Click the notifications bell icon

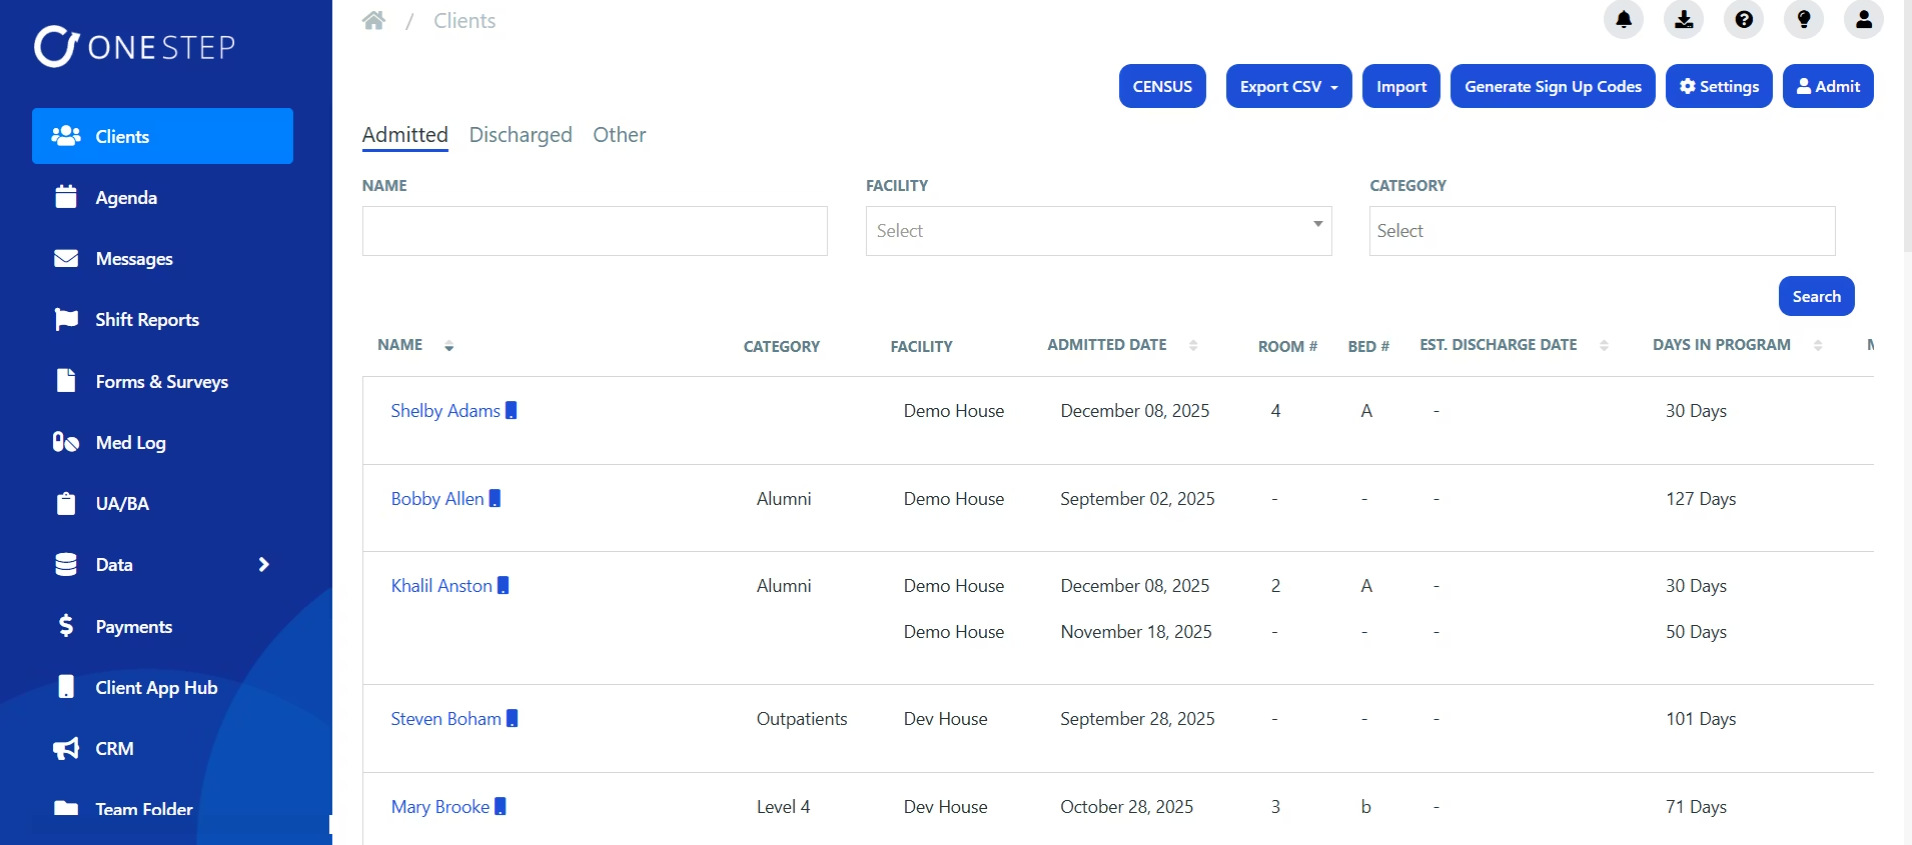[1623, 19]
